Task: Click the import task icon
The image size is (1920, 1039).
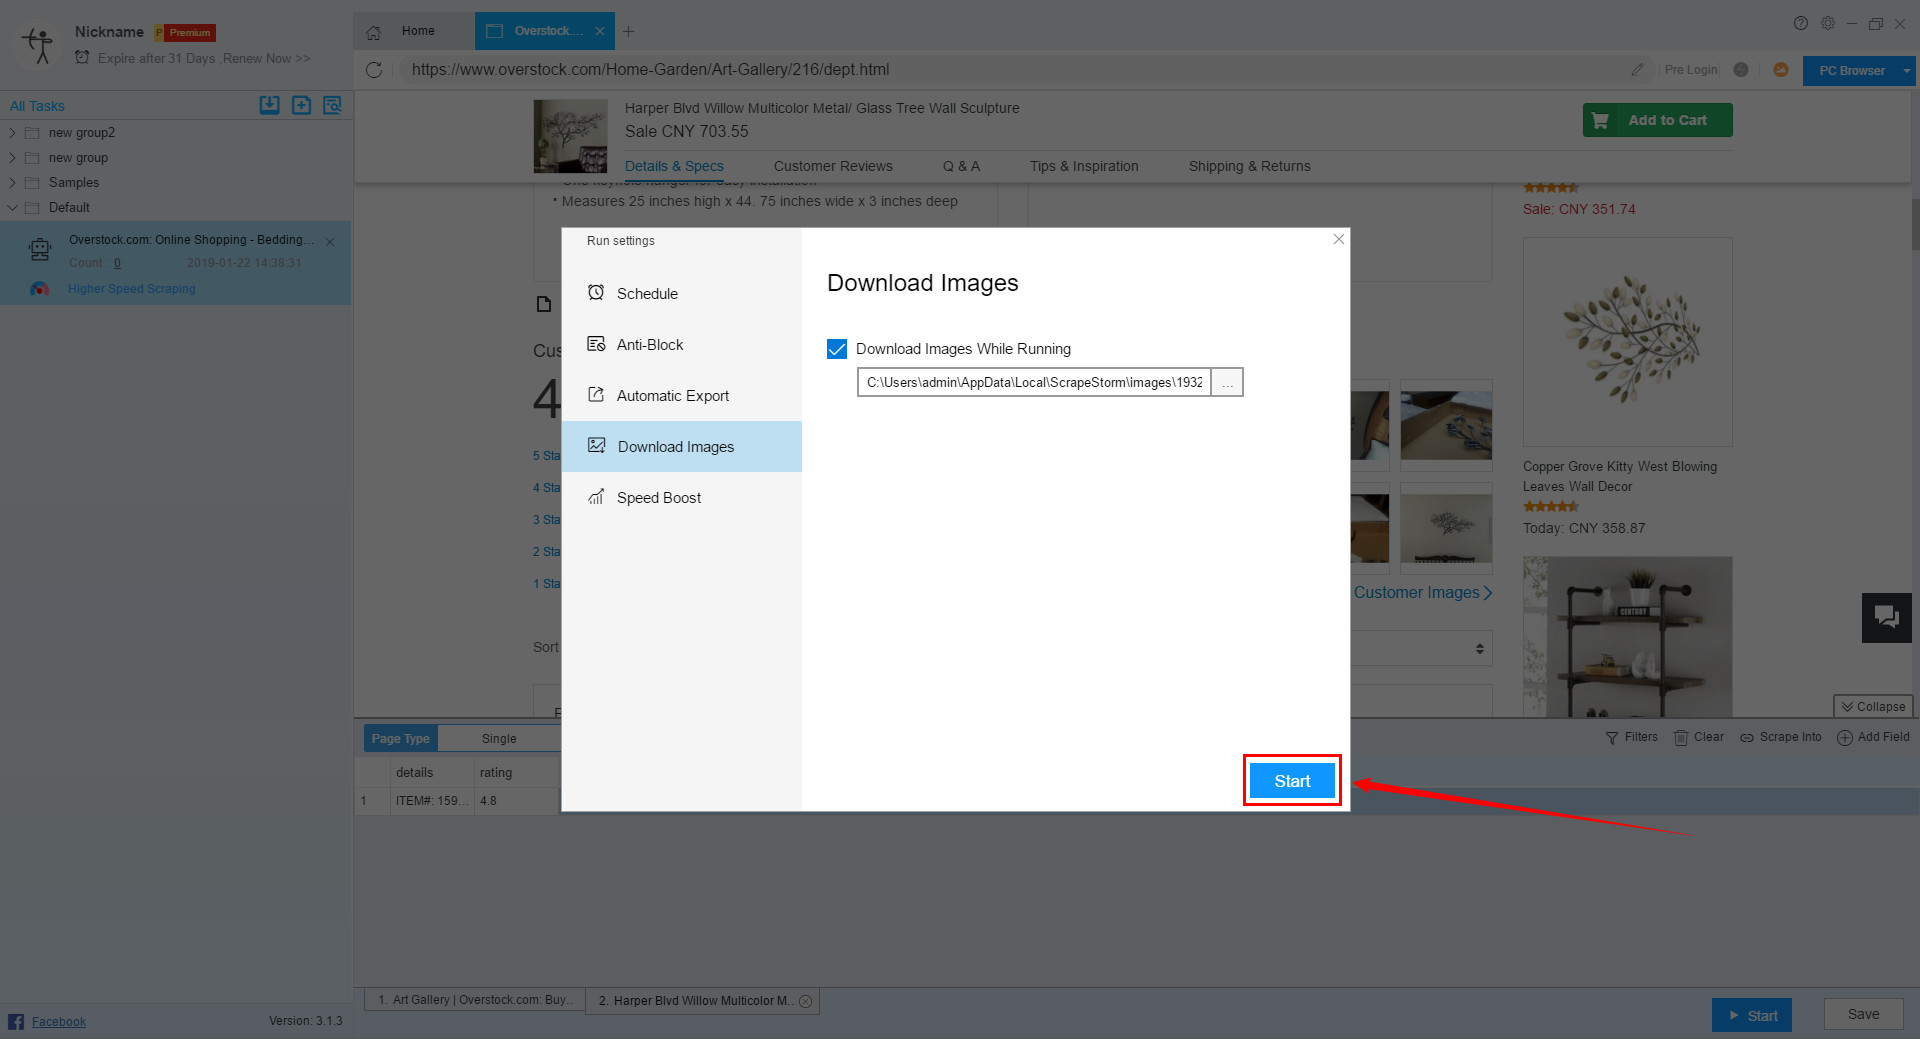Action: coord(270,105)
